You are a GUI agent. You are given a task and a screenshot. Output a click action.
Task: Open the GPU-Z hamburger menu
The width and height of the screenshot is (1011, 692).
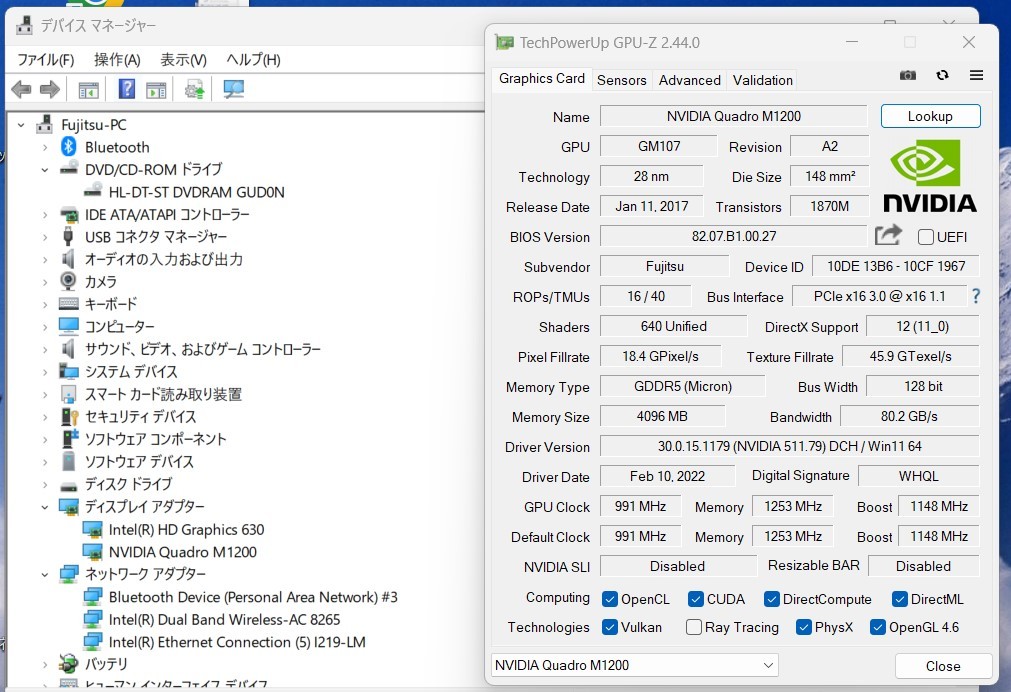pos(976,75)
